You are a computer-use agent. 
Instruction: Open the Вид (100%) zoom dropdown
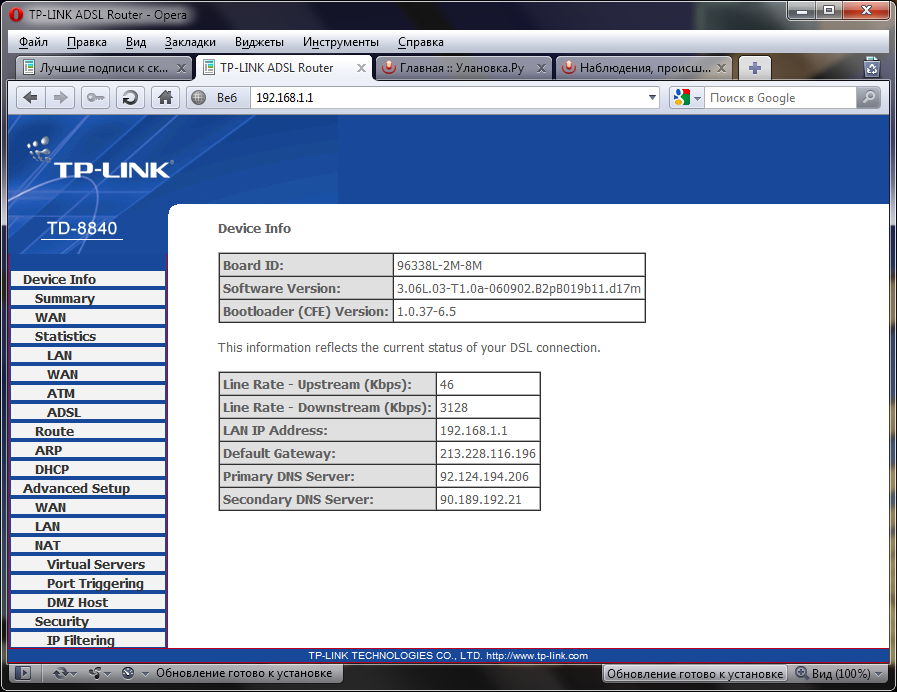pos(839,674)
